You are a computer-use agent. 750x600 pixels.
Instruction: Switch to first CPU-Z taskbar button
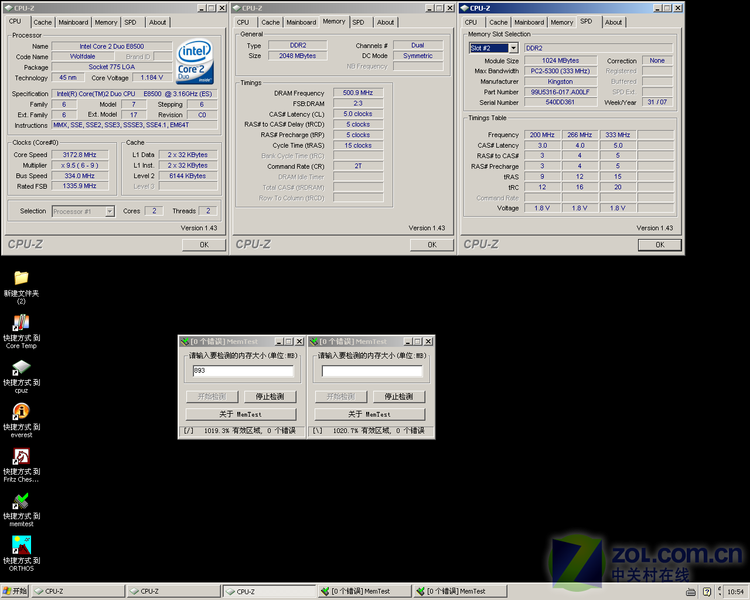pos(78,591)
